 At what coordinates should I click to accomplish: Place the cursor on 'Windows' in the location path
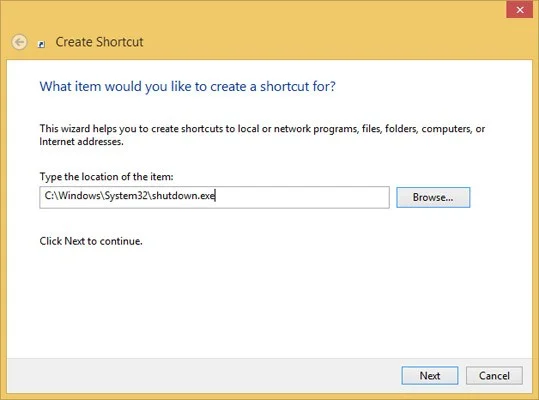point(79,196)
